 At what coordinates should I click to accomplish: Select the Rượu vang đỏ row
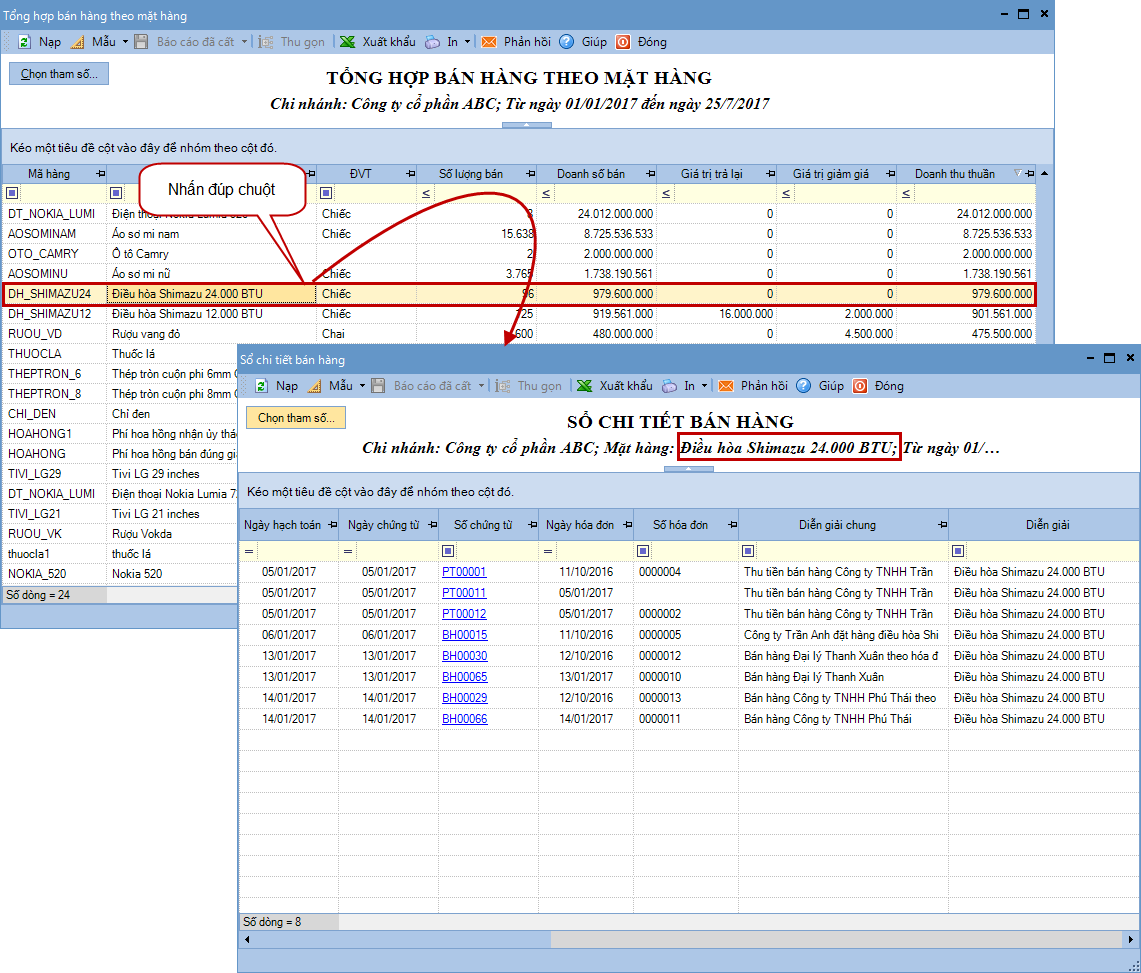pos(144,334)
